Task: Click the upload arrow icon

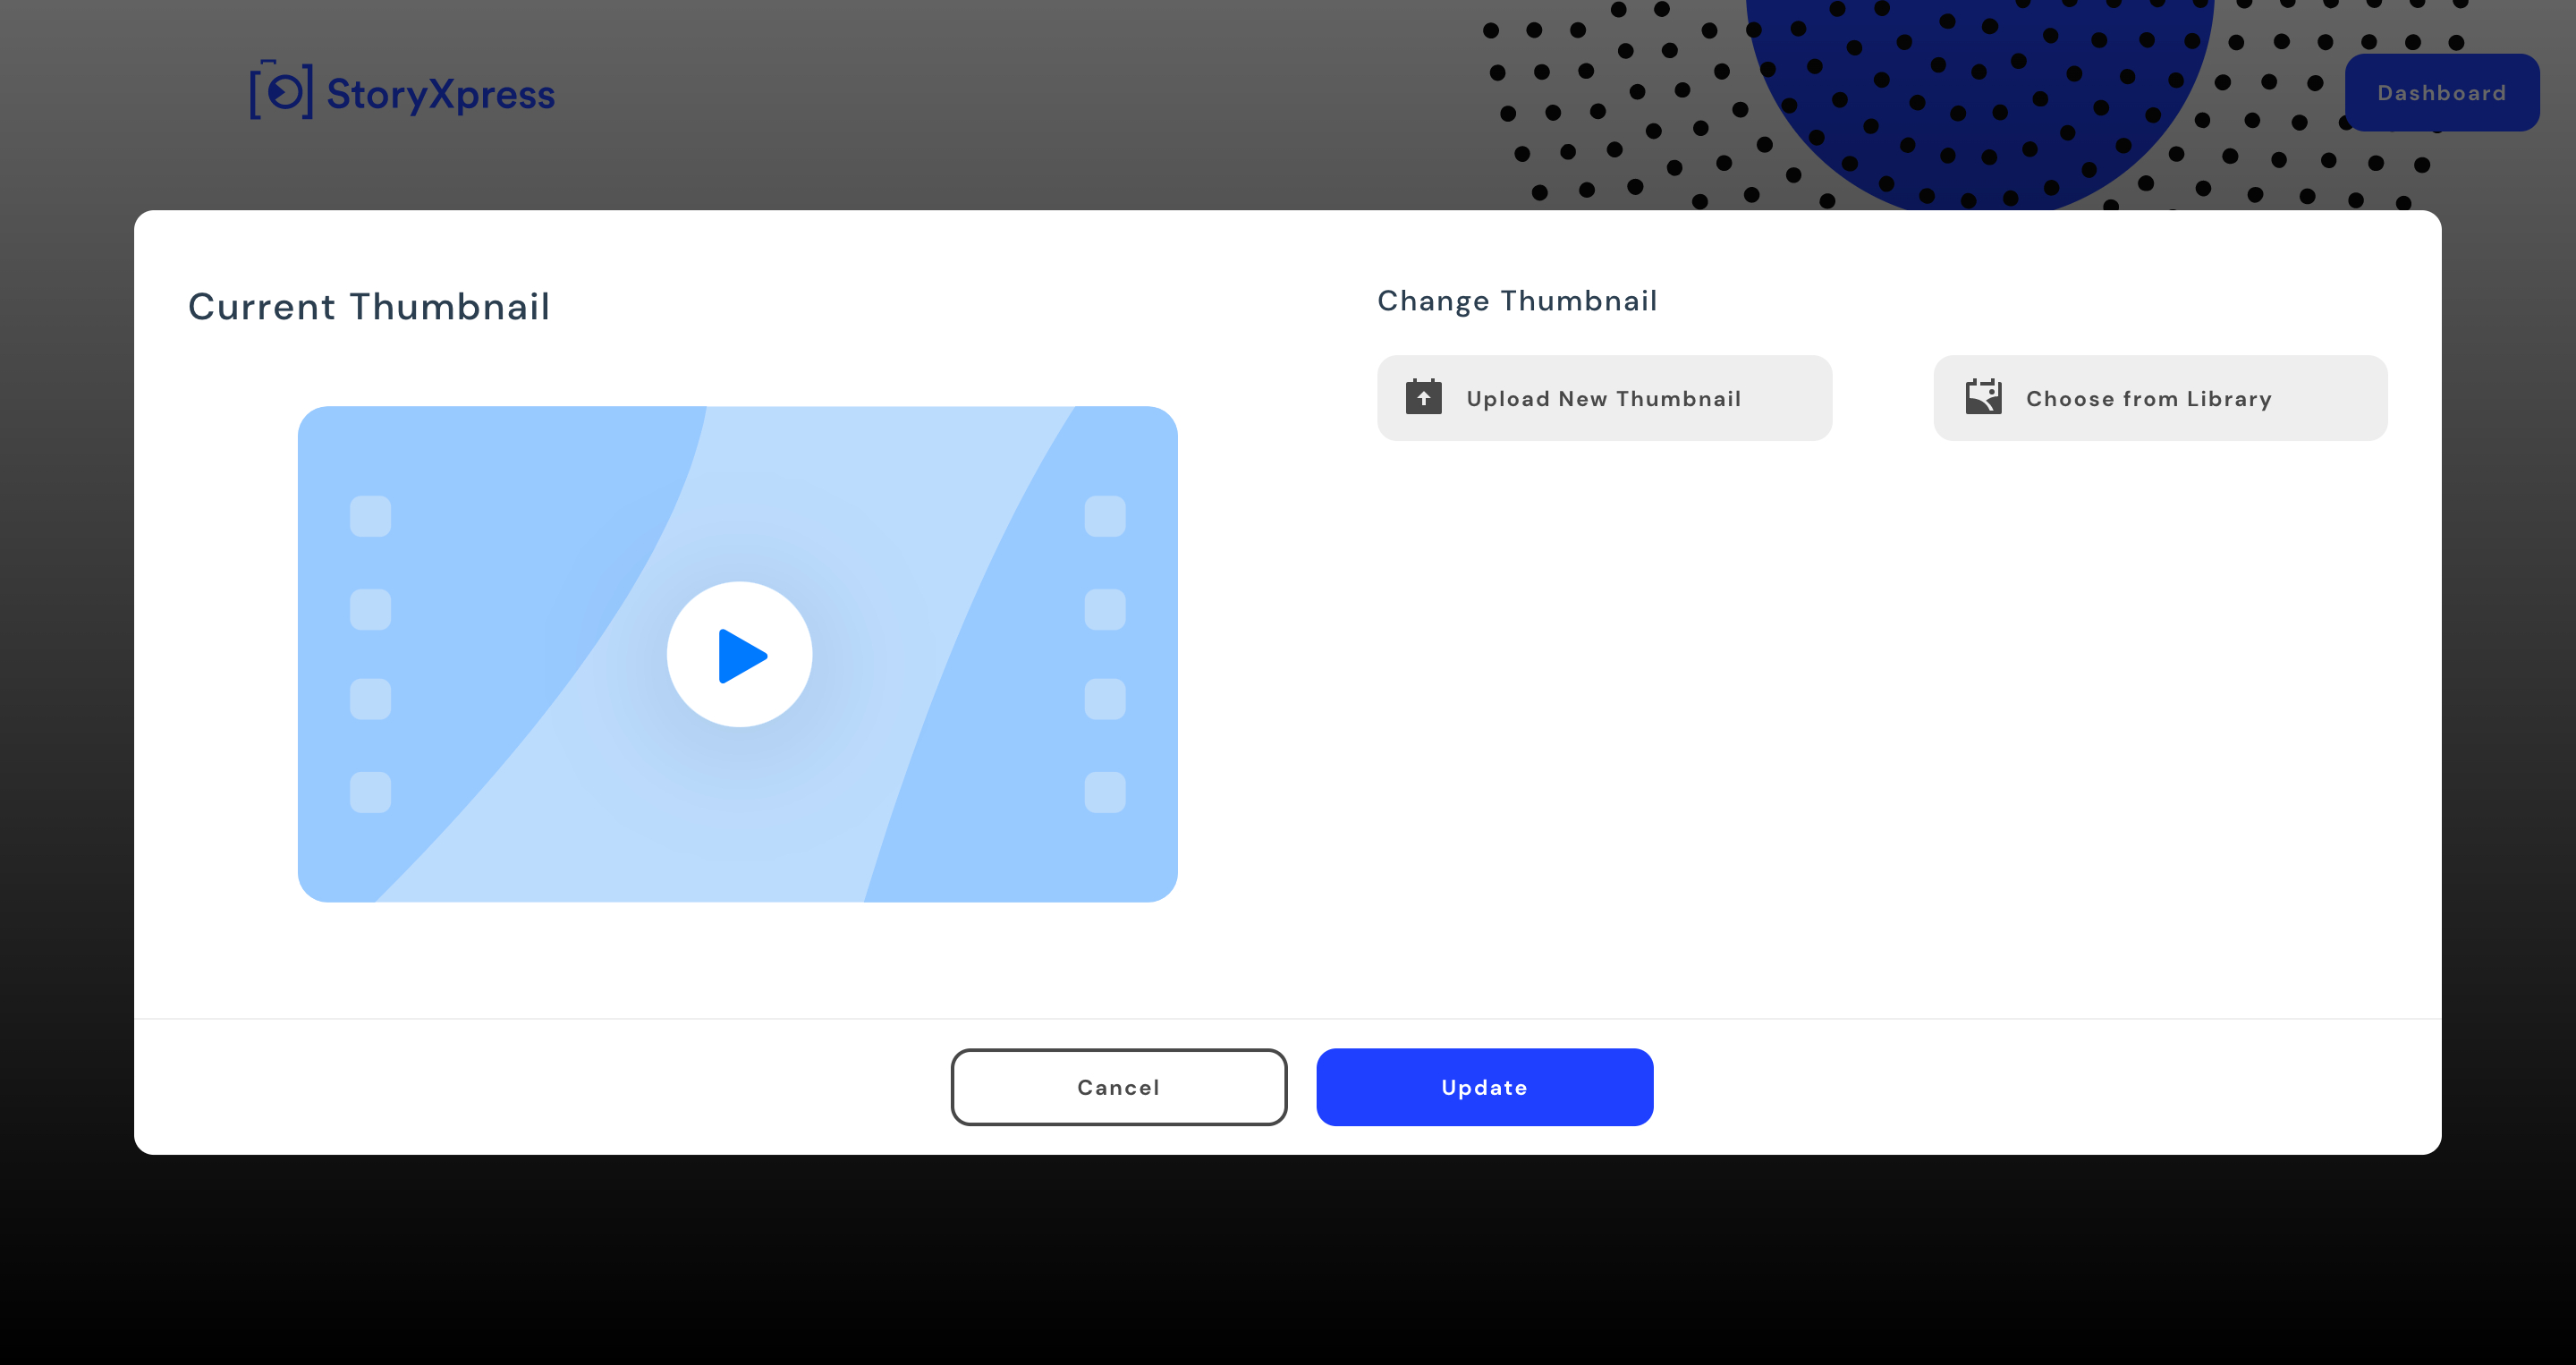Action: (x=1423, y=397)
